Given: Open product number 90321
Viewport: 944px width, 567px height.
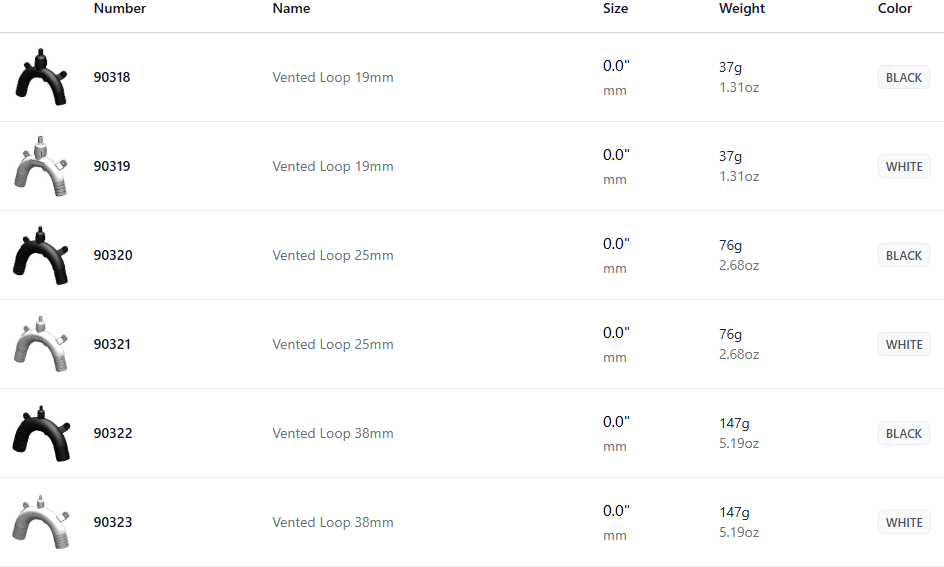Looking at the screenshot, I should point(113,345).
